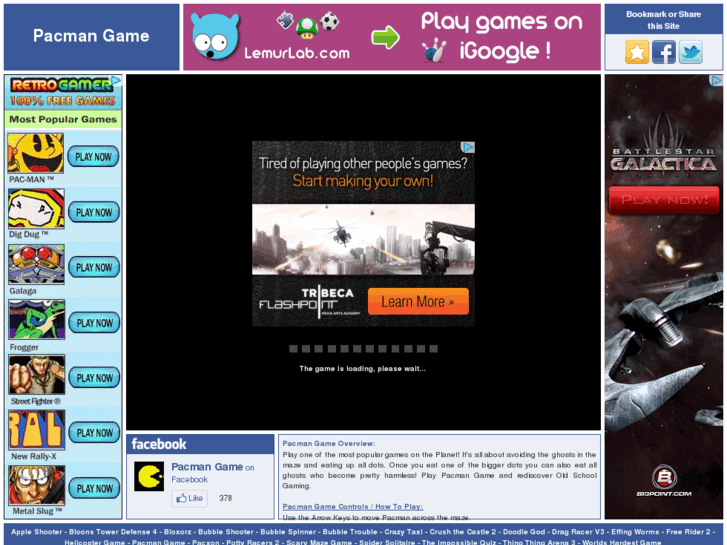This screenshot has height=545, width=727.
Task: Open the PAC-MAN game thumbnail
Action: 36,154
